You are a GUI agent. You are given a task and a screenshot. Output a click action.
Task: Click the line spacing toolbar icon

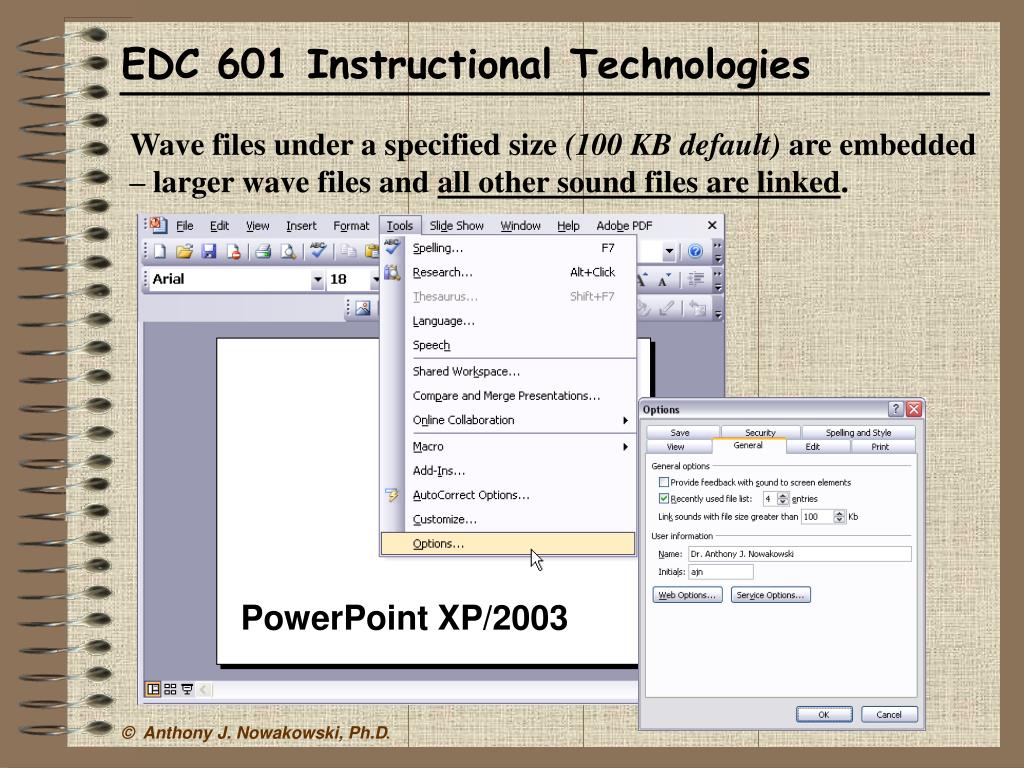click(696, 280)
